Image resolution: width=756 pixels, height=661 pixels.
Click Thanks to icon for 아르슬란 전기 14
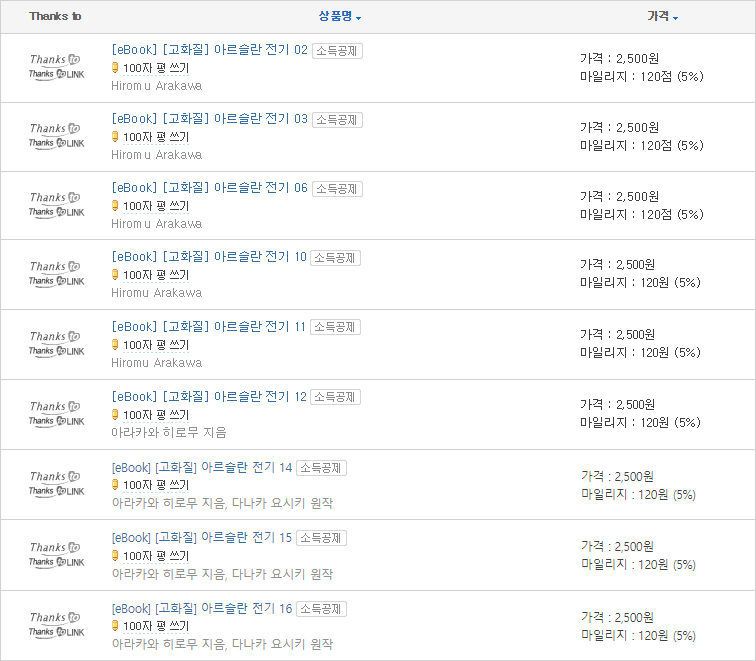[x=55, y=476]
